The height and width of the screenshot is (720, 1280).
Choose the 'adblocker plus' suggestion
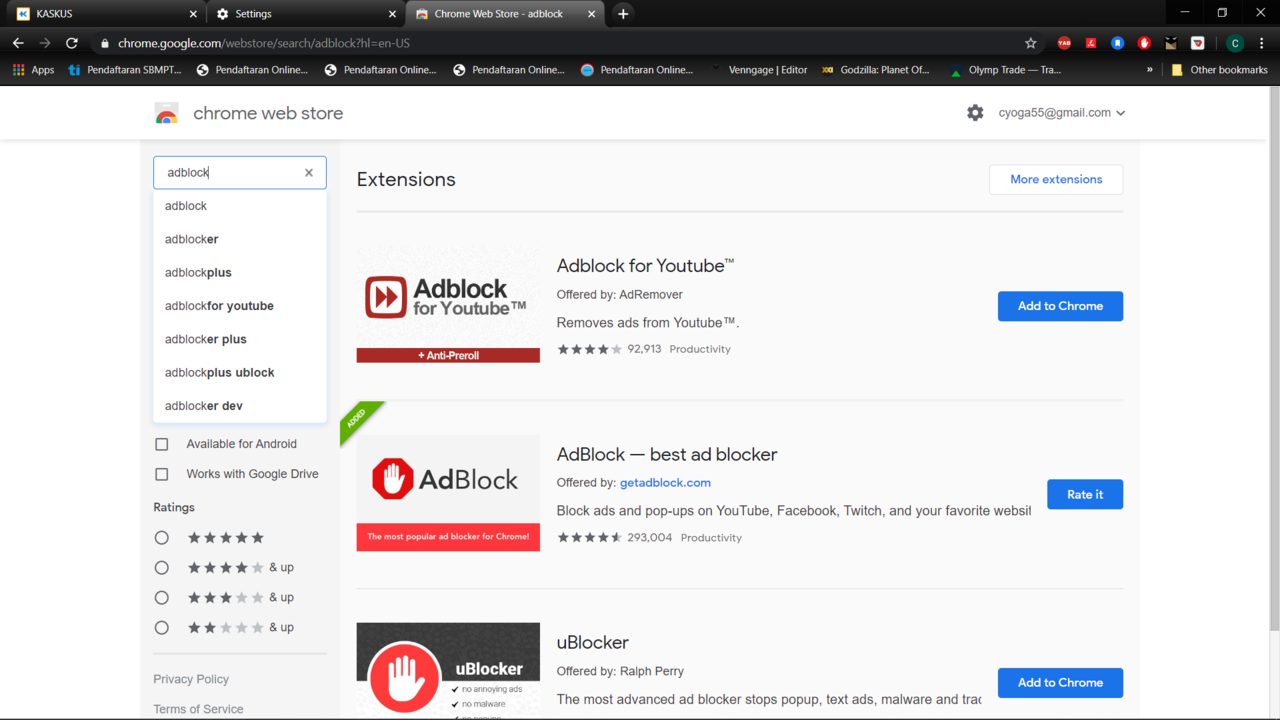coord(240,339)
